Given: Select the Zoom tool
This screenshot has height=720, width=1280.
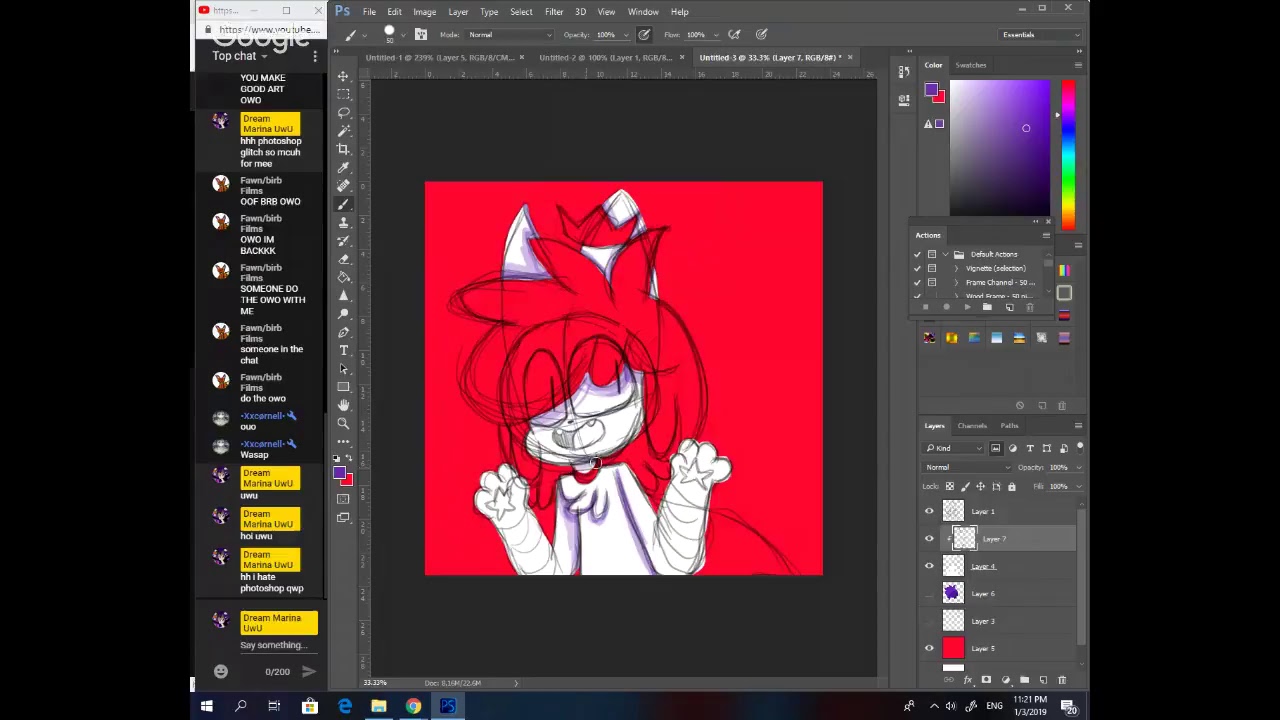Looking at the screenshot, I should (x=343, y=423).
